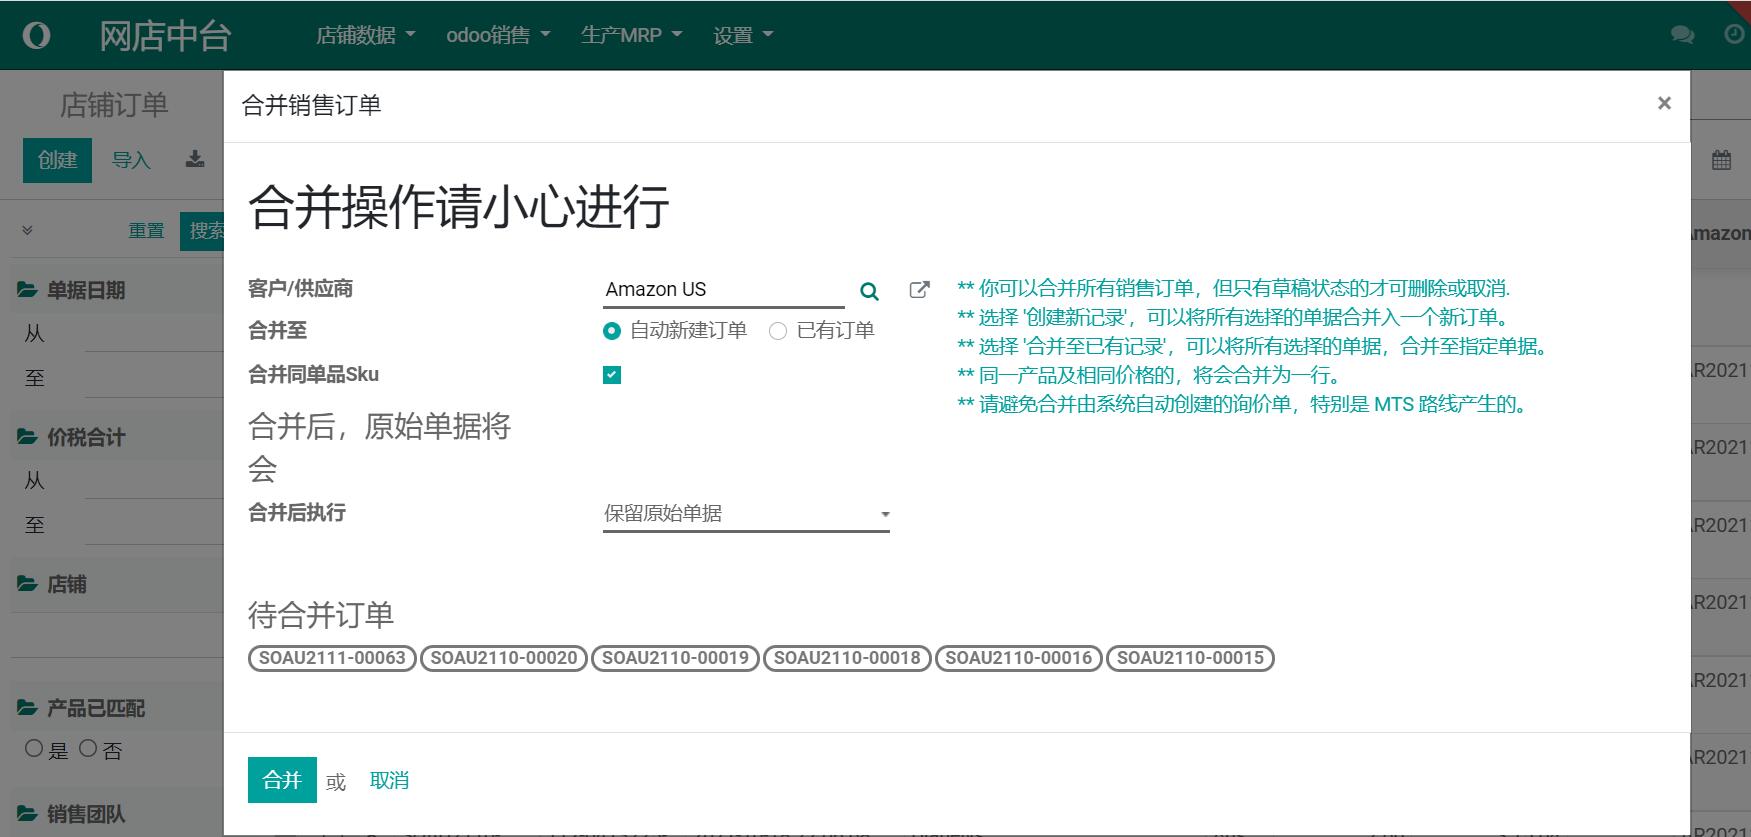Click order tag SOAU2110-00016
1751x837 pixels.
coord(1019,658)
